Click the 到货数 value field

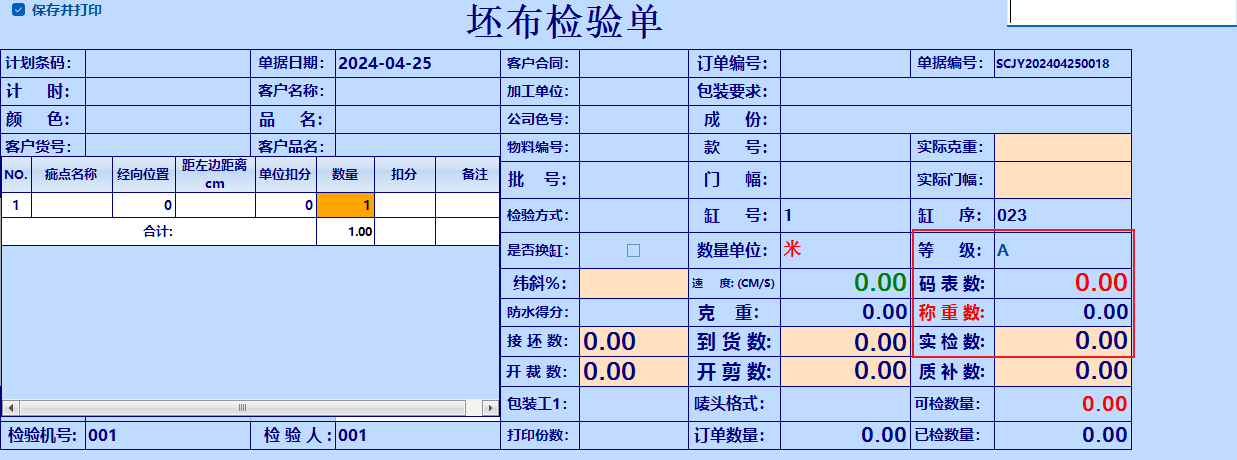click(845, 341)
